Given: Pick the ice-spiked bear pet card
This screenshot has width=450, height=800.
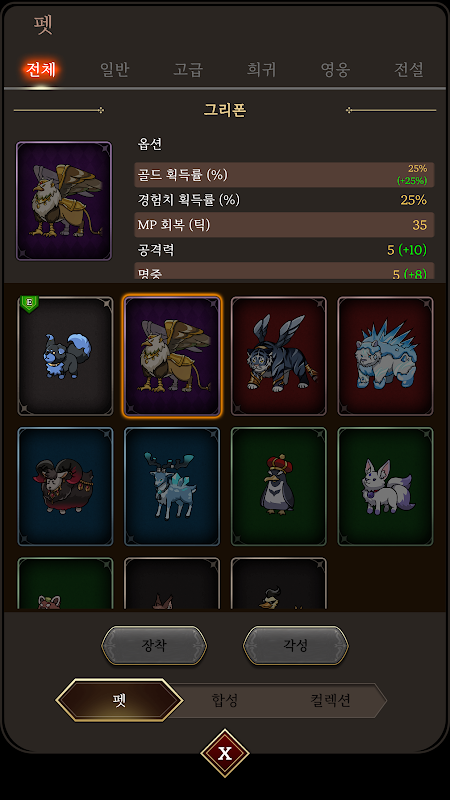Looking at the screenshot, I should pos(385,356).
